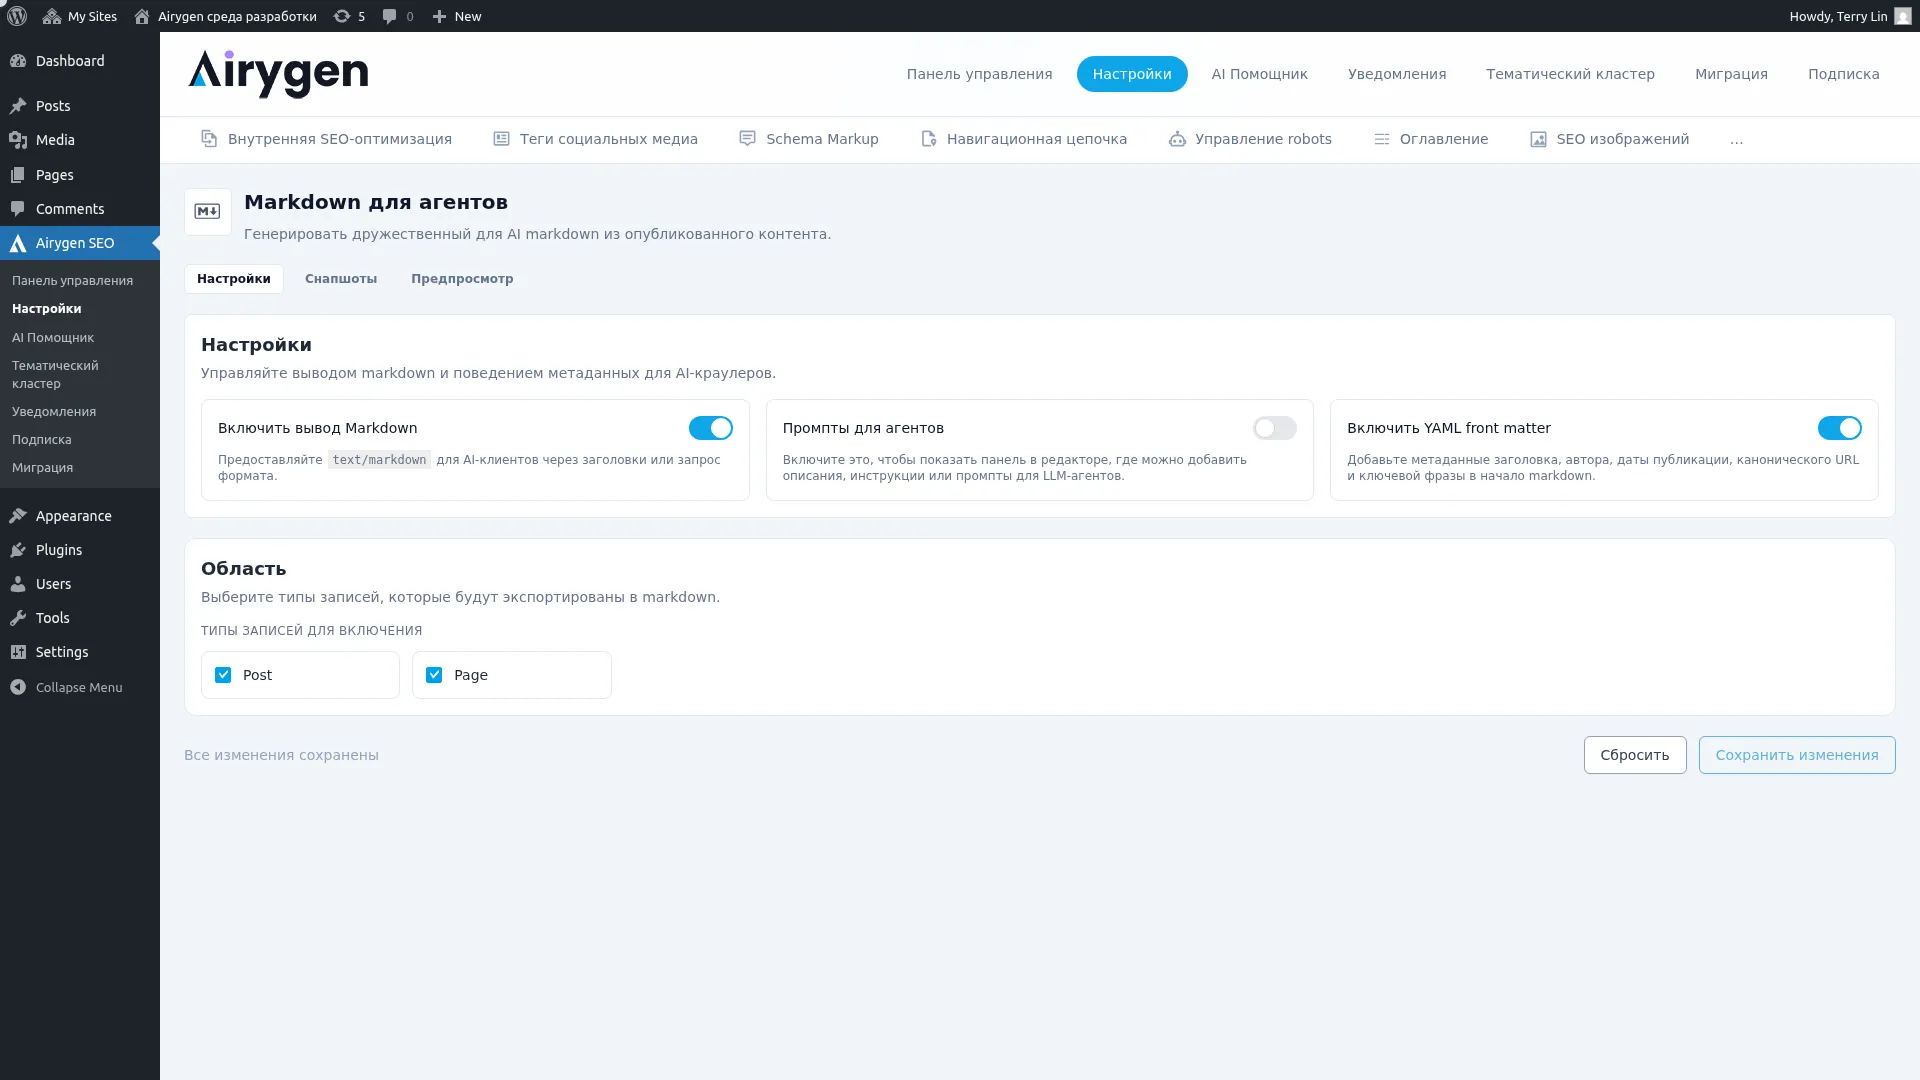This screenshot has width=1920, height=1080.
Task: Open sidebar submenu AI Помощник
Action: pyautogui.click(x=53, y=338)
